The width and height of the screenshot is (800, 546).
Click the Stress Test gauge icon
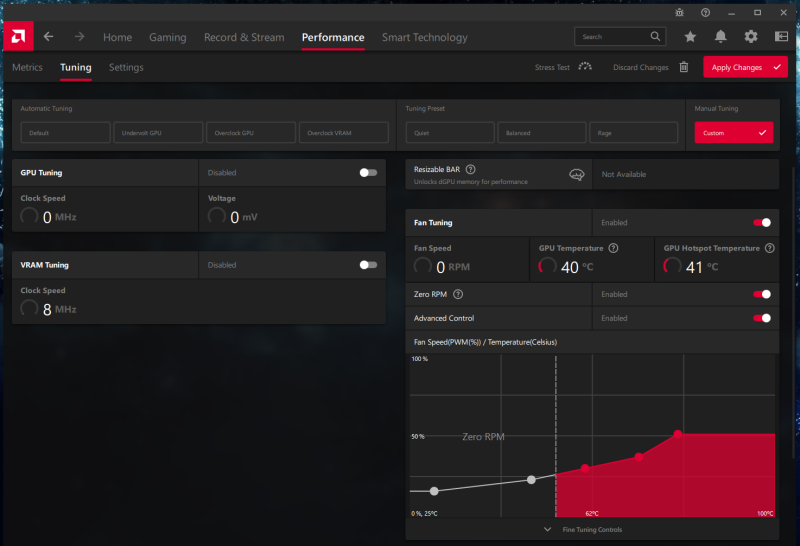click(x=585, y=67)
